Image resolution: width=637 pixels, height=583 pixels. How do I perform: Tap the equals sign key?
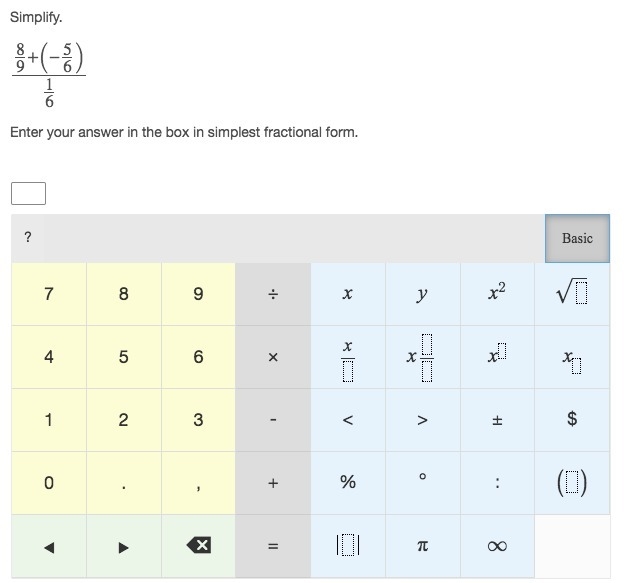coord(273,546)
